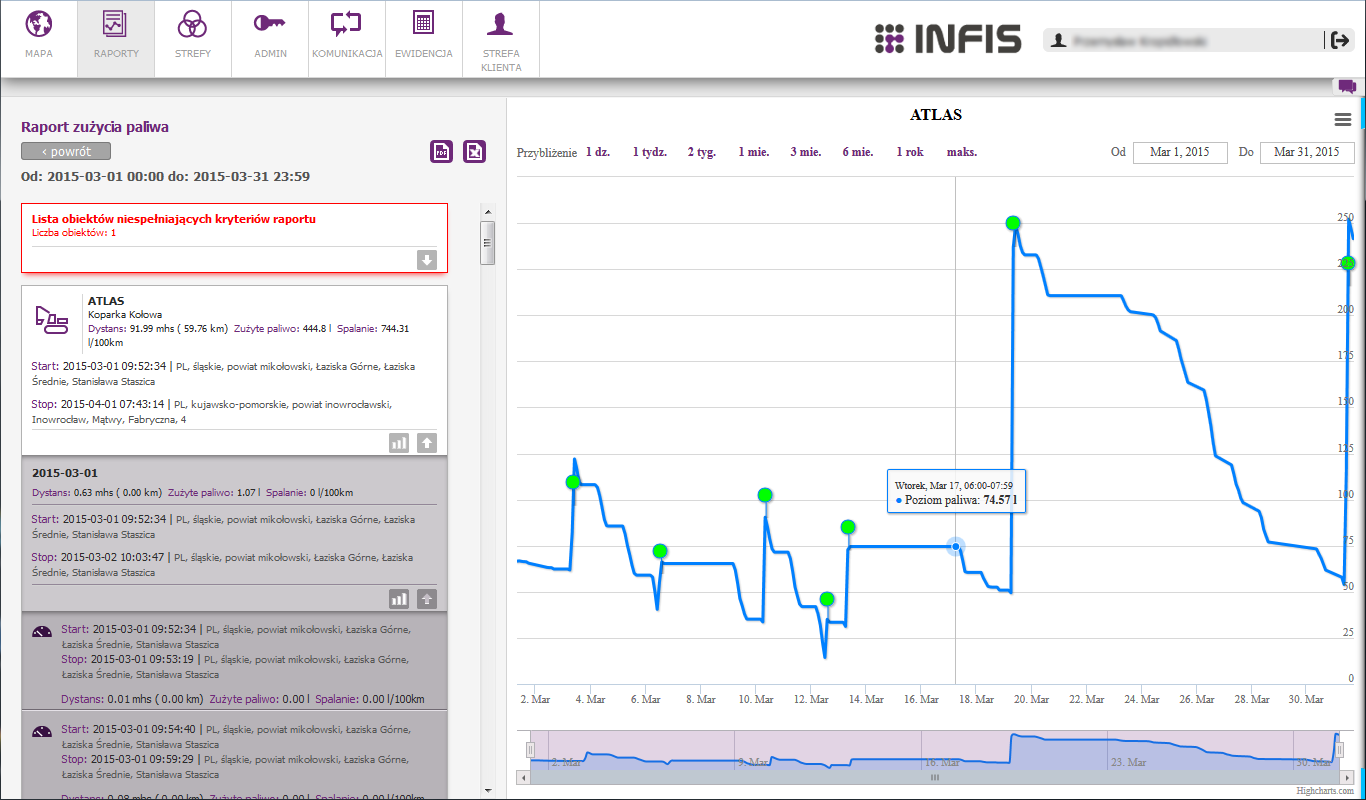The image size is (1366, 800).
Task: Click the INFIS logo
Action: click(947, 39)
